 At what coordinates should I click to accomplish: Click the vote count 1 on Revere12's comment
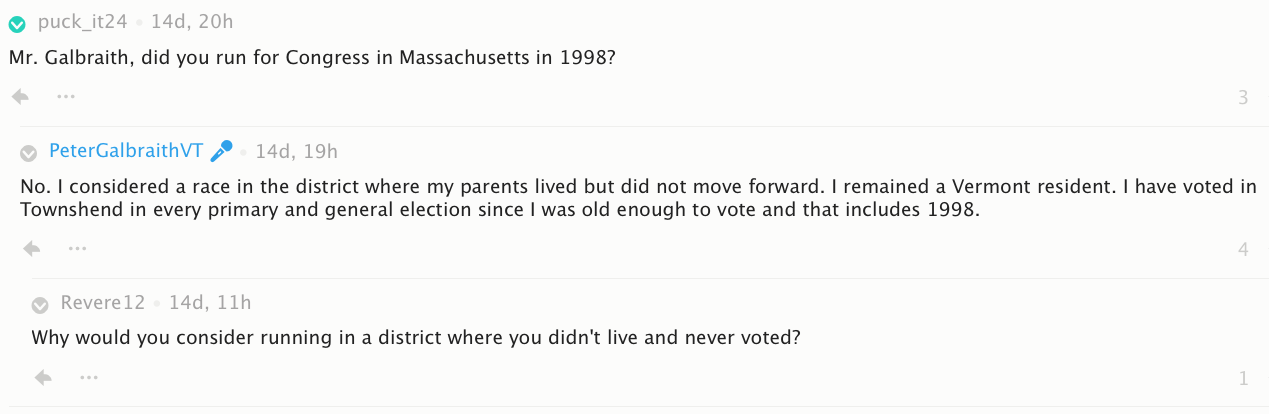click(1243, 379)
